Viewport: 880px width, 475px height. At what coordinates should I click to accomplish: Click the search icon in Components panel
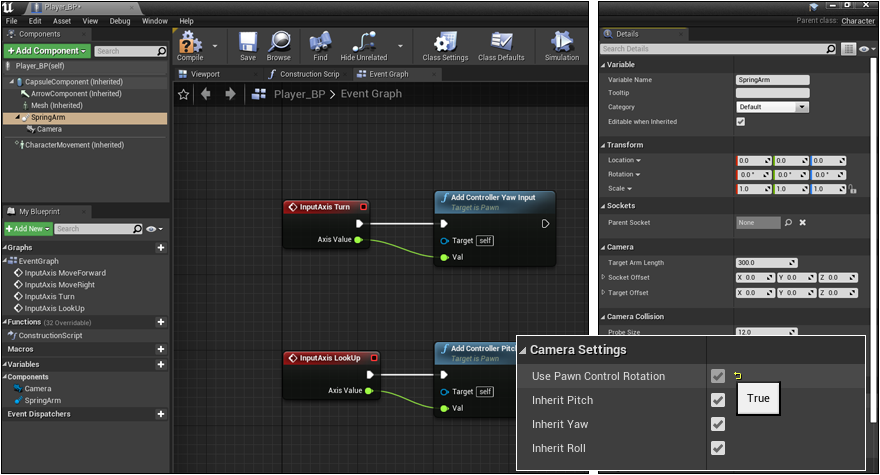tap(162, 51)
